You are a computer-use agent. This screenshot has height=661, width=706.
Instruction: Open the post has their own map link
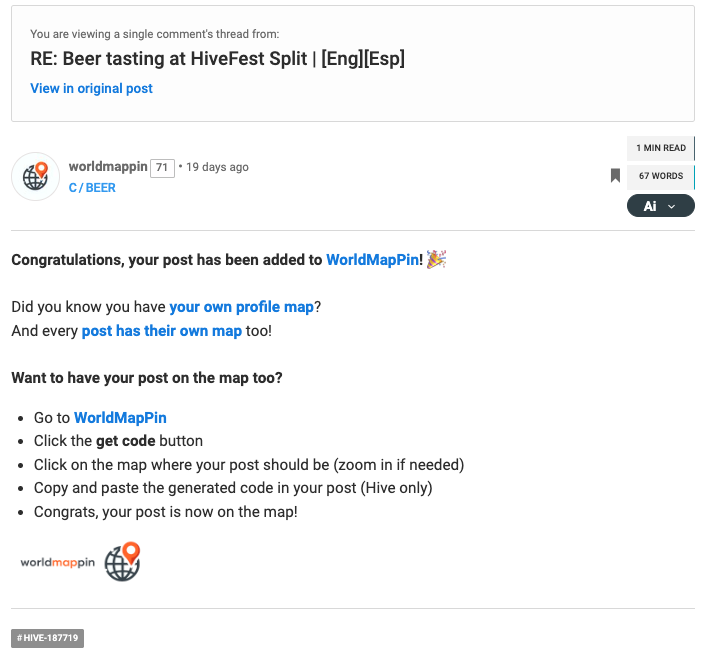(x=162, y=331)
